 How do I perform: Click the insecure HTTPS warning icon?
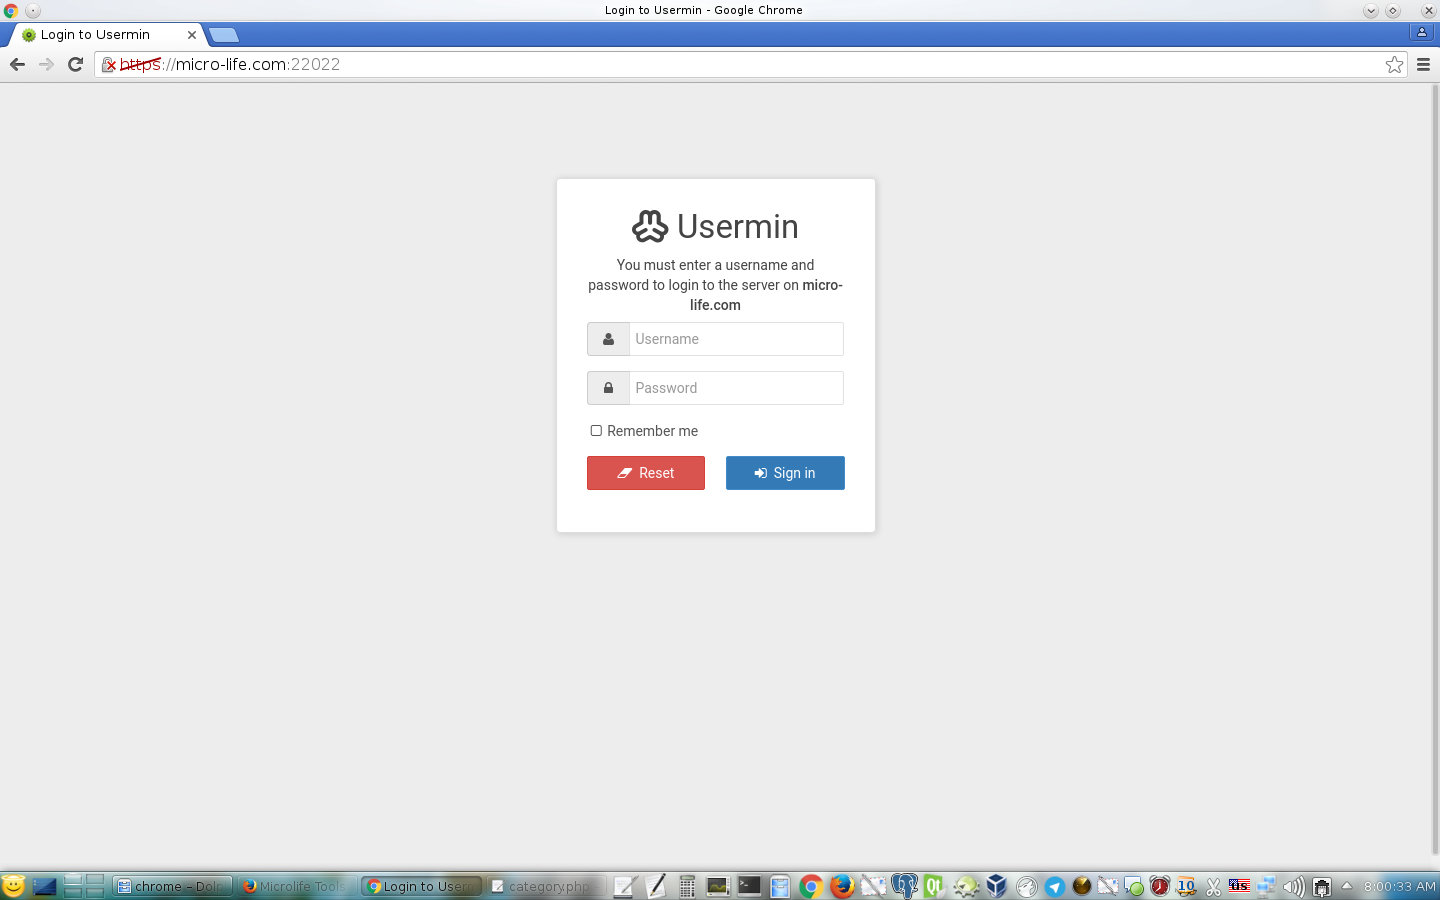[109, 64]
